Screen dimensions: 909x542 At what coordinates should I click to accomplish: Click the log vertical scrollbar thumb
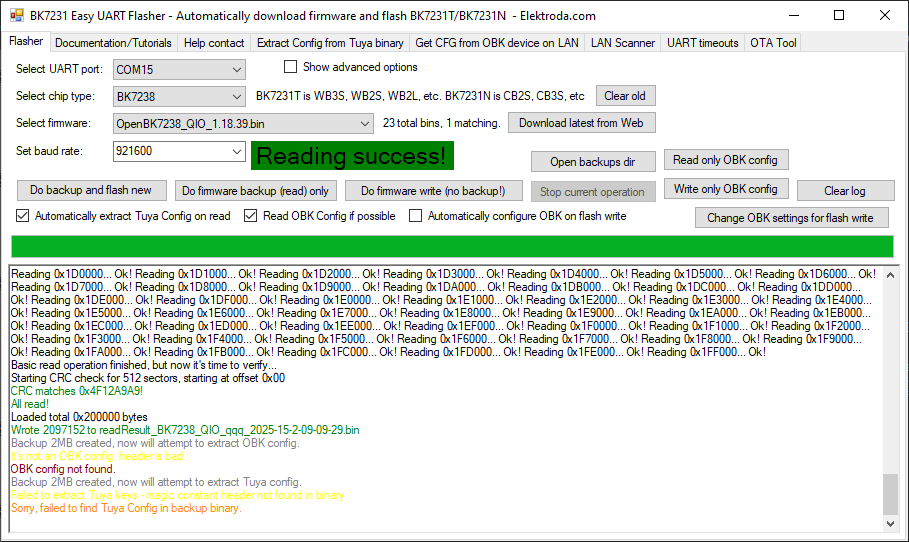890,494
